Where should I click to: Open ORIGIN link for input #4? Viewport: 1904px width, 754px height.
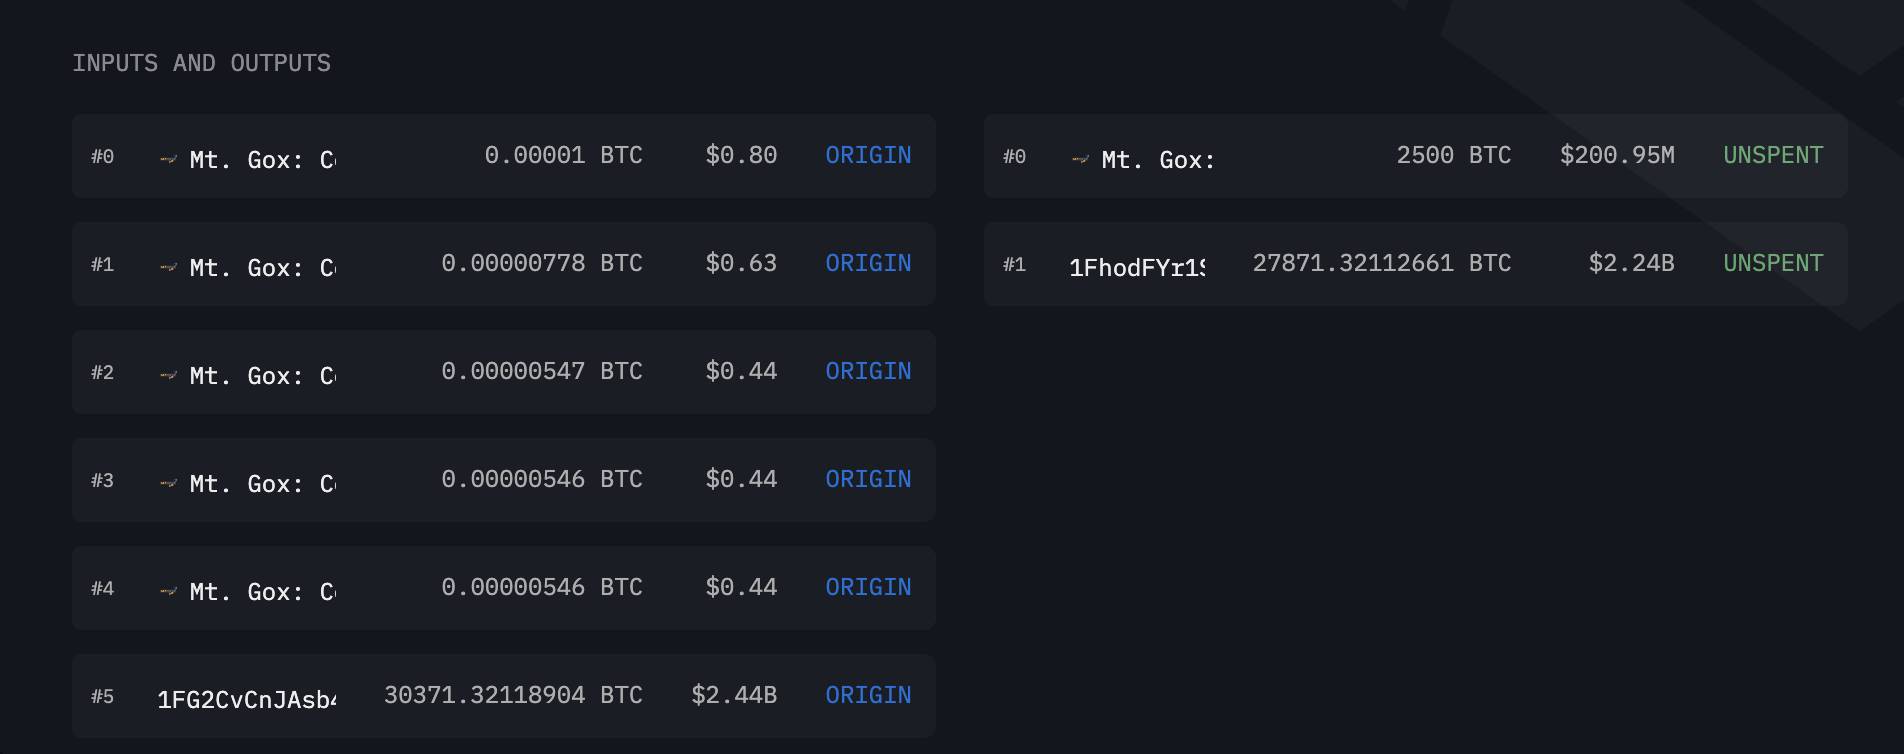[868, 587]
